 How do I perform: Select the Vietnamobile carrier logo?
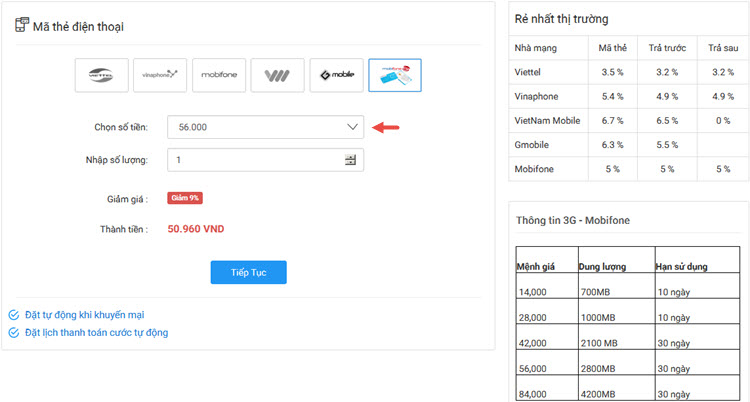coord(277,75)
